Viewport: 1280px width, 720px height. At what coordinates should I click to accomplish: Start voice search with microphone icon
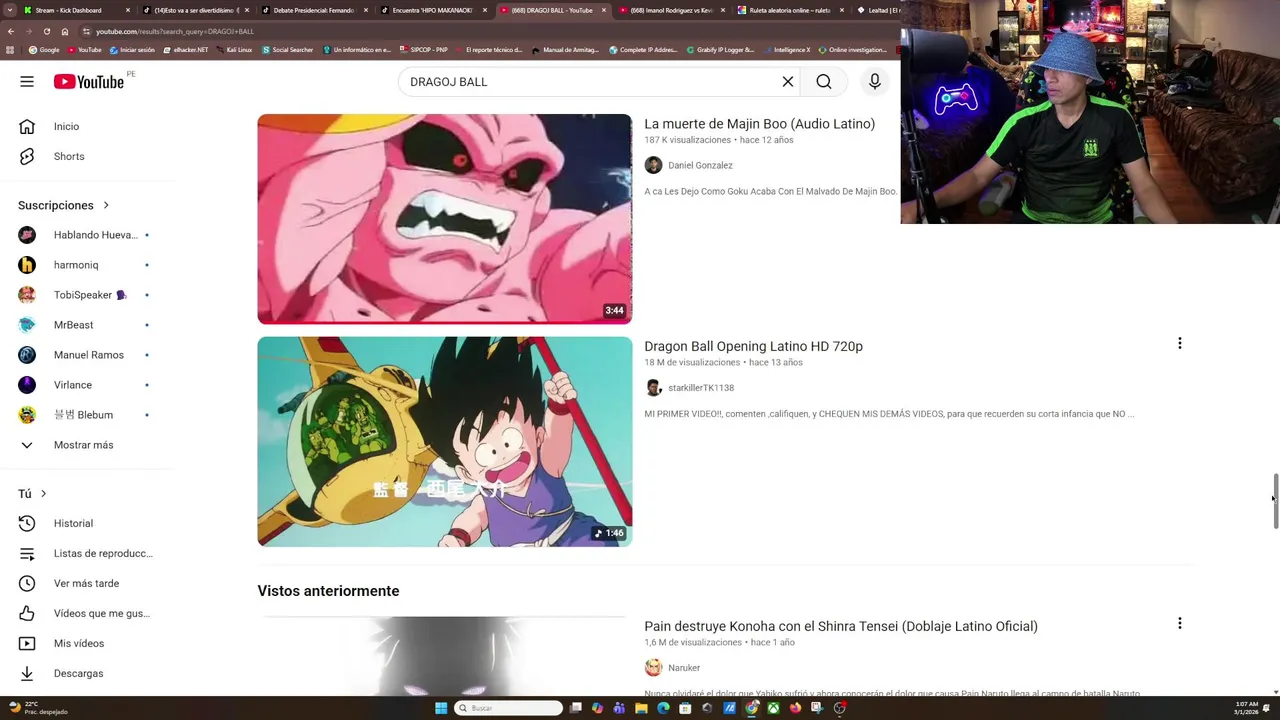click(875, 82)
